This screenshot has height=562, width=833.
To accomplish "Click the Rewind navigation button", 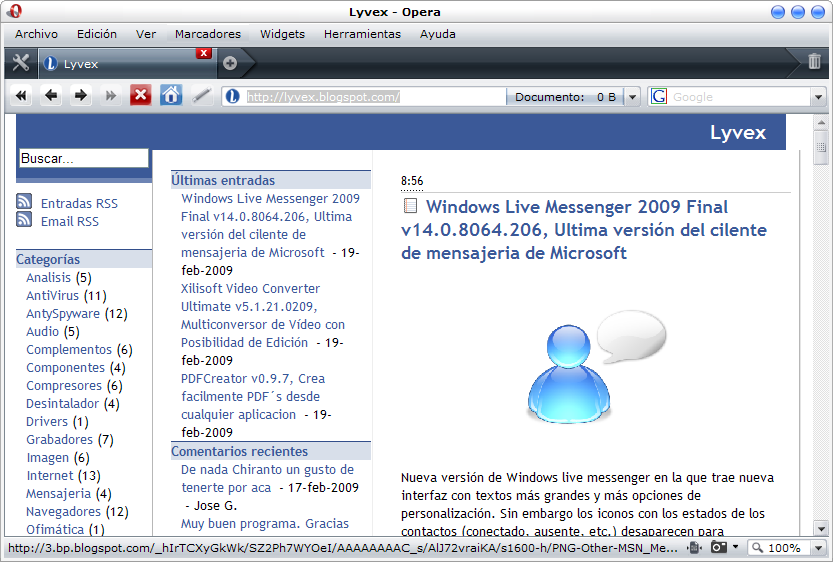I will coord(21,96).
